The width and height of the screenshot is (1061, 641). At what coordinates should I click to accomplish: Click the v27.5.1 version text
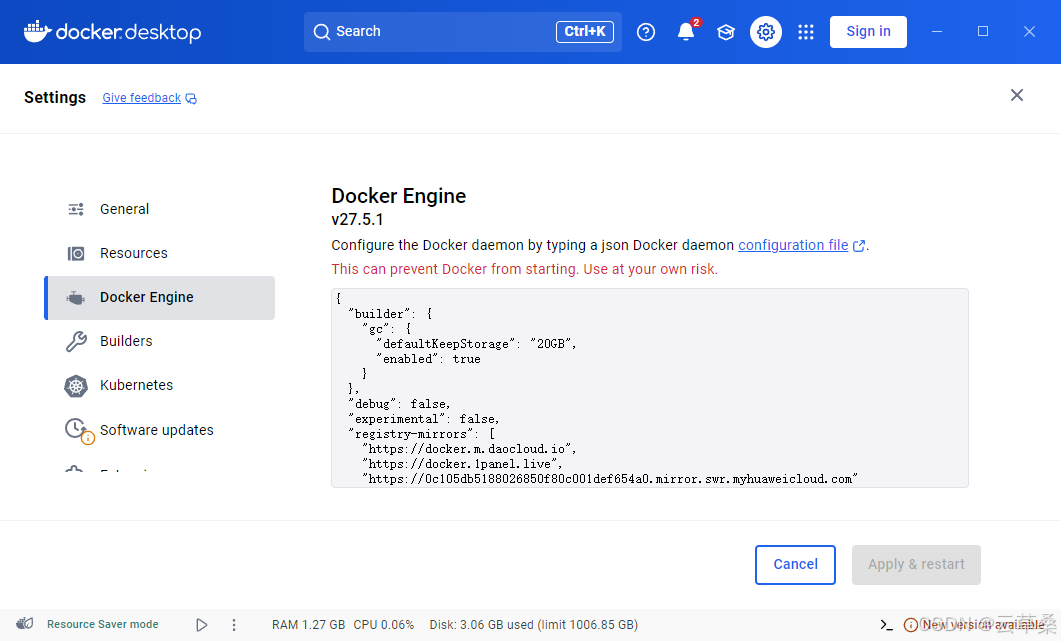tap(357, 220)
